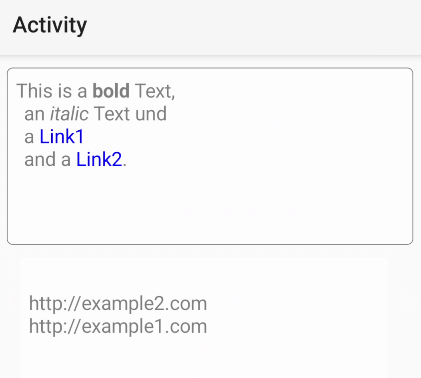Open the blue Link2 hyperlink
The width and height of the screenshot is (421, 378).
pos(99,159)
